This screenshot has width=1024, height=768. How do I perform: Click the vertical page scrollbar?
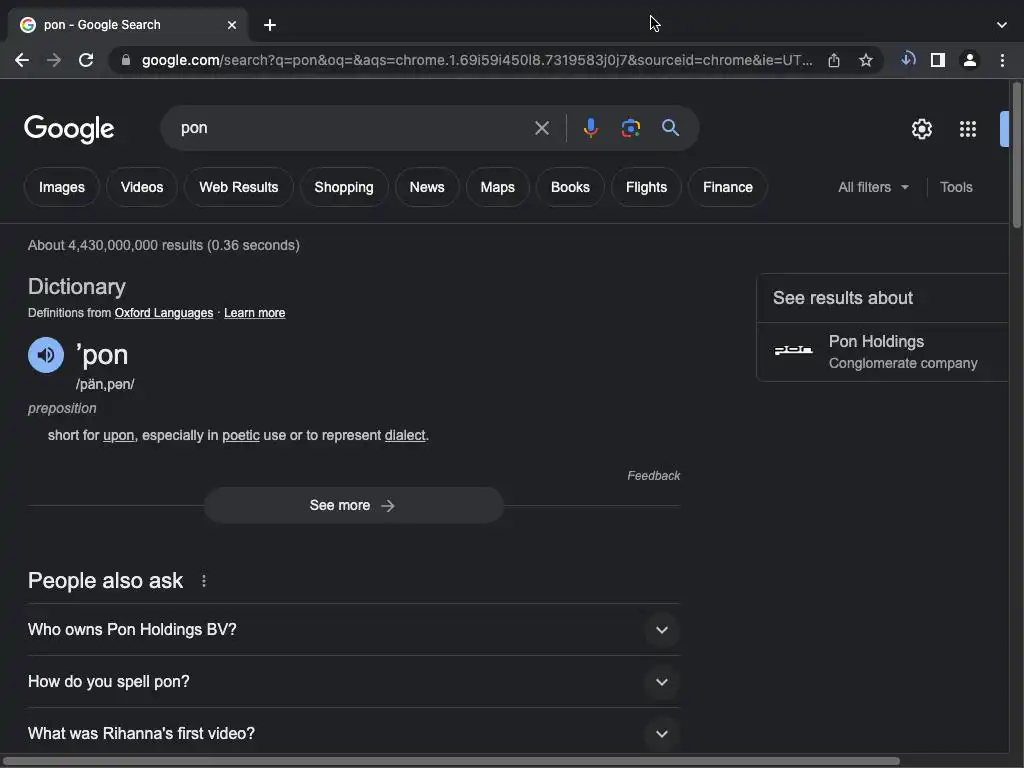point(1017,155)
